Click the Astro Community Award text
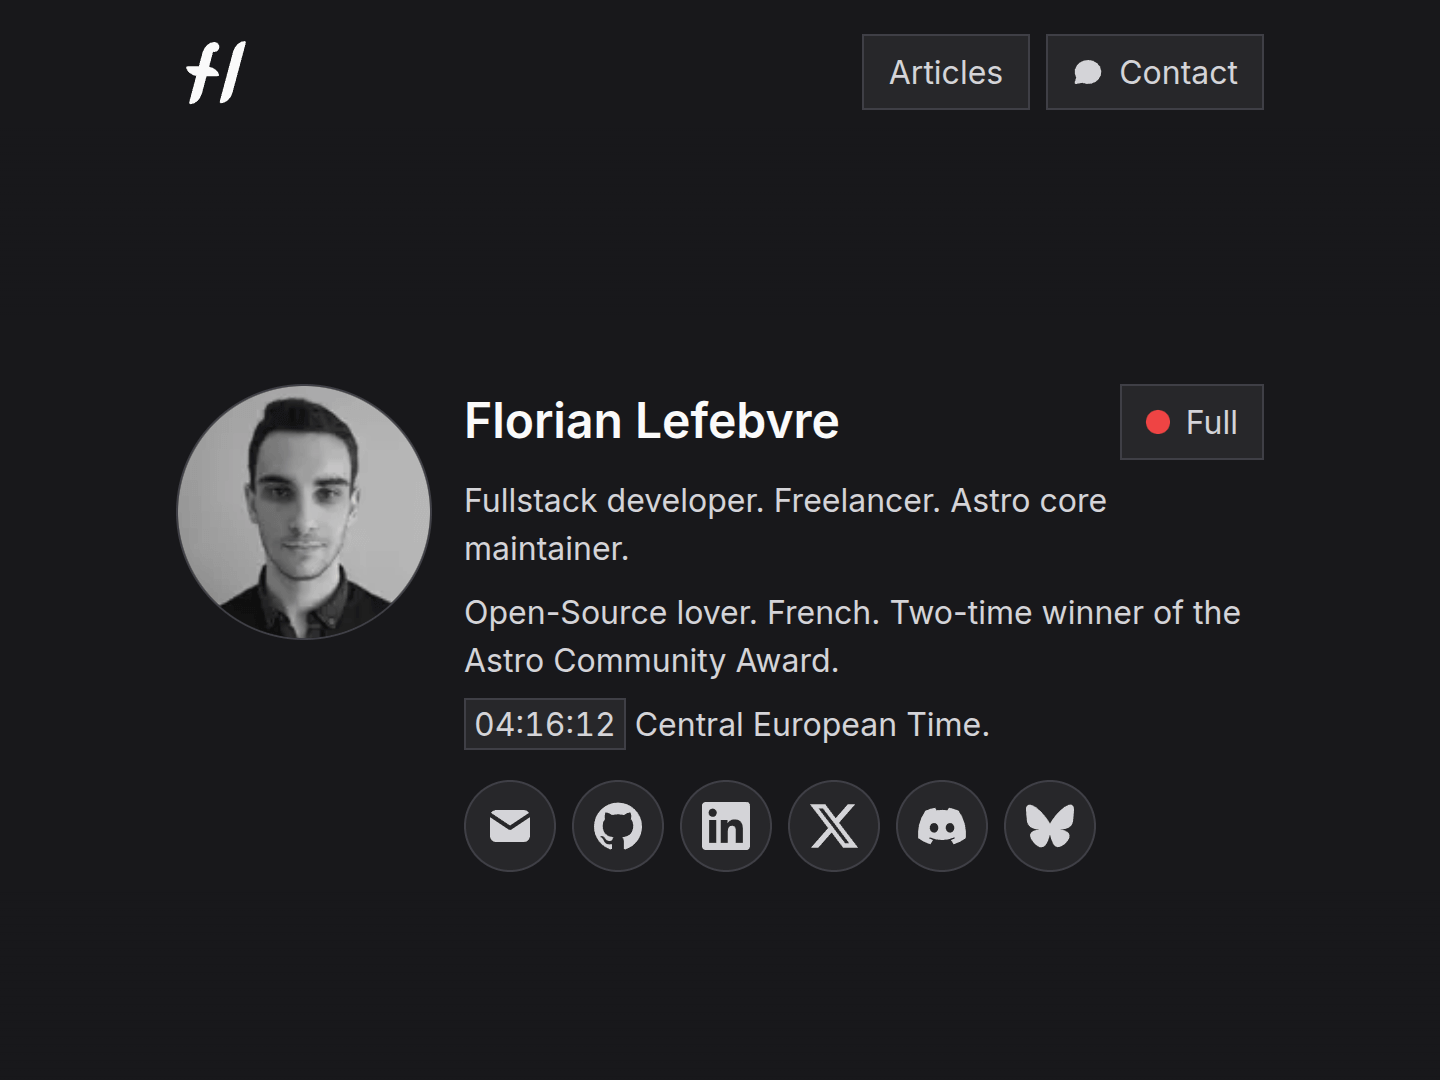1440x1080 pixels. [x=652, y=660]
